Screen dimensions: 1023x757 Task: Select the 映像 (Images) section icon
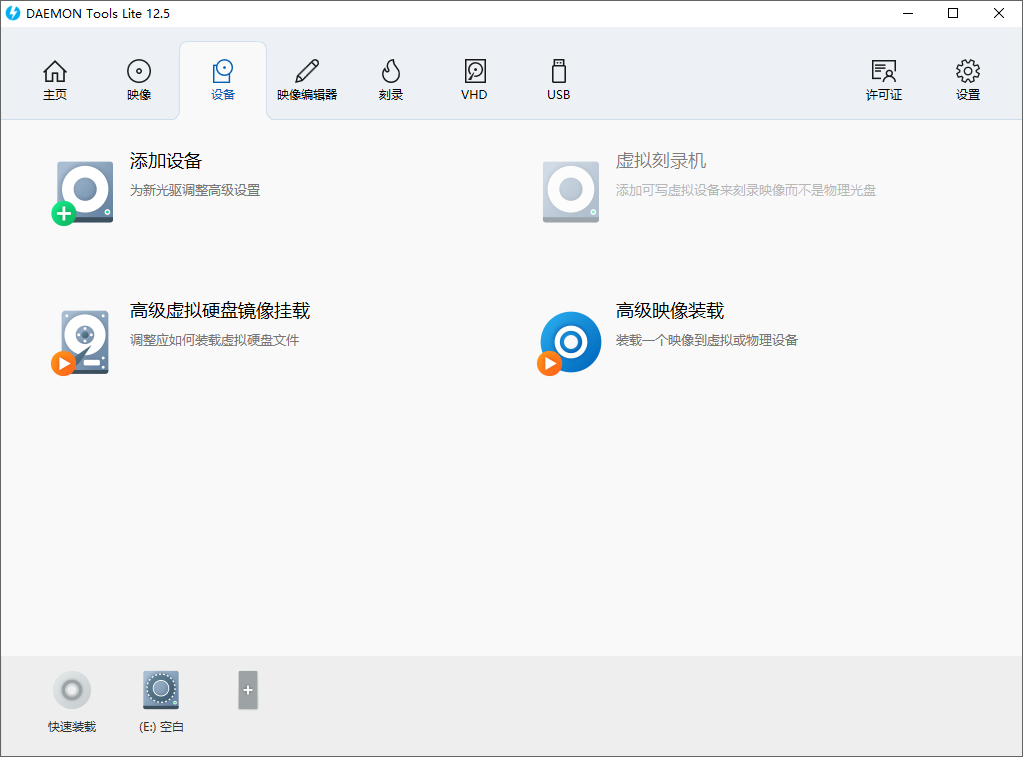pos(138,79)
